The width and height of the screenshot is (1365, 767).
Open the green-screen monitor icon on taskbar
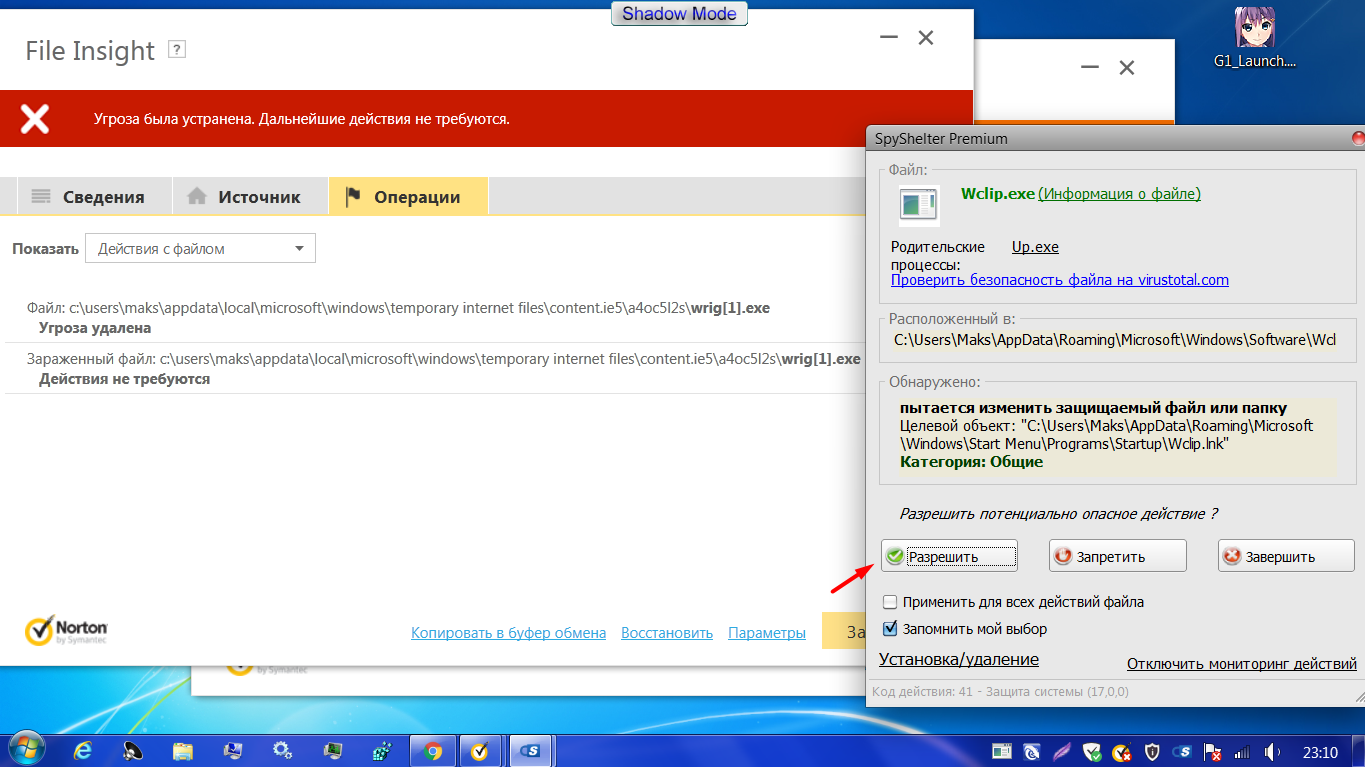tap(333, 751)
